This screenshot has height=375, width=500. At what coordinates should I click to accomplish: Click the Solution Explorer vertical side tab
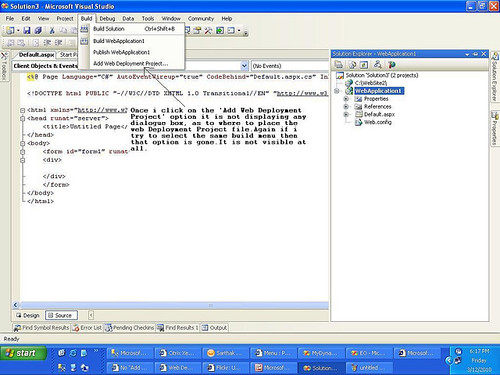tap(495, 77)
